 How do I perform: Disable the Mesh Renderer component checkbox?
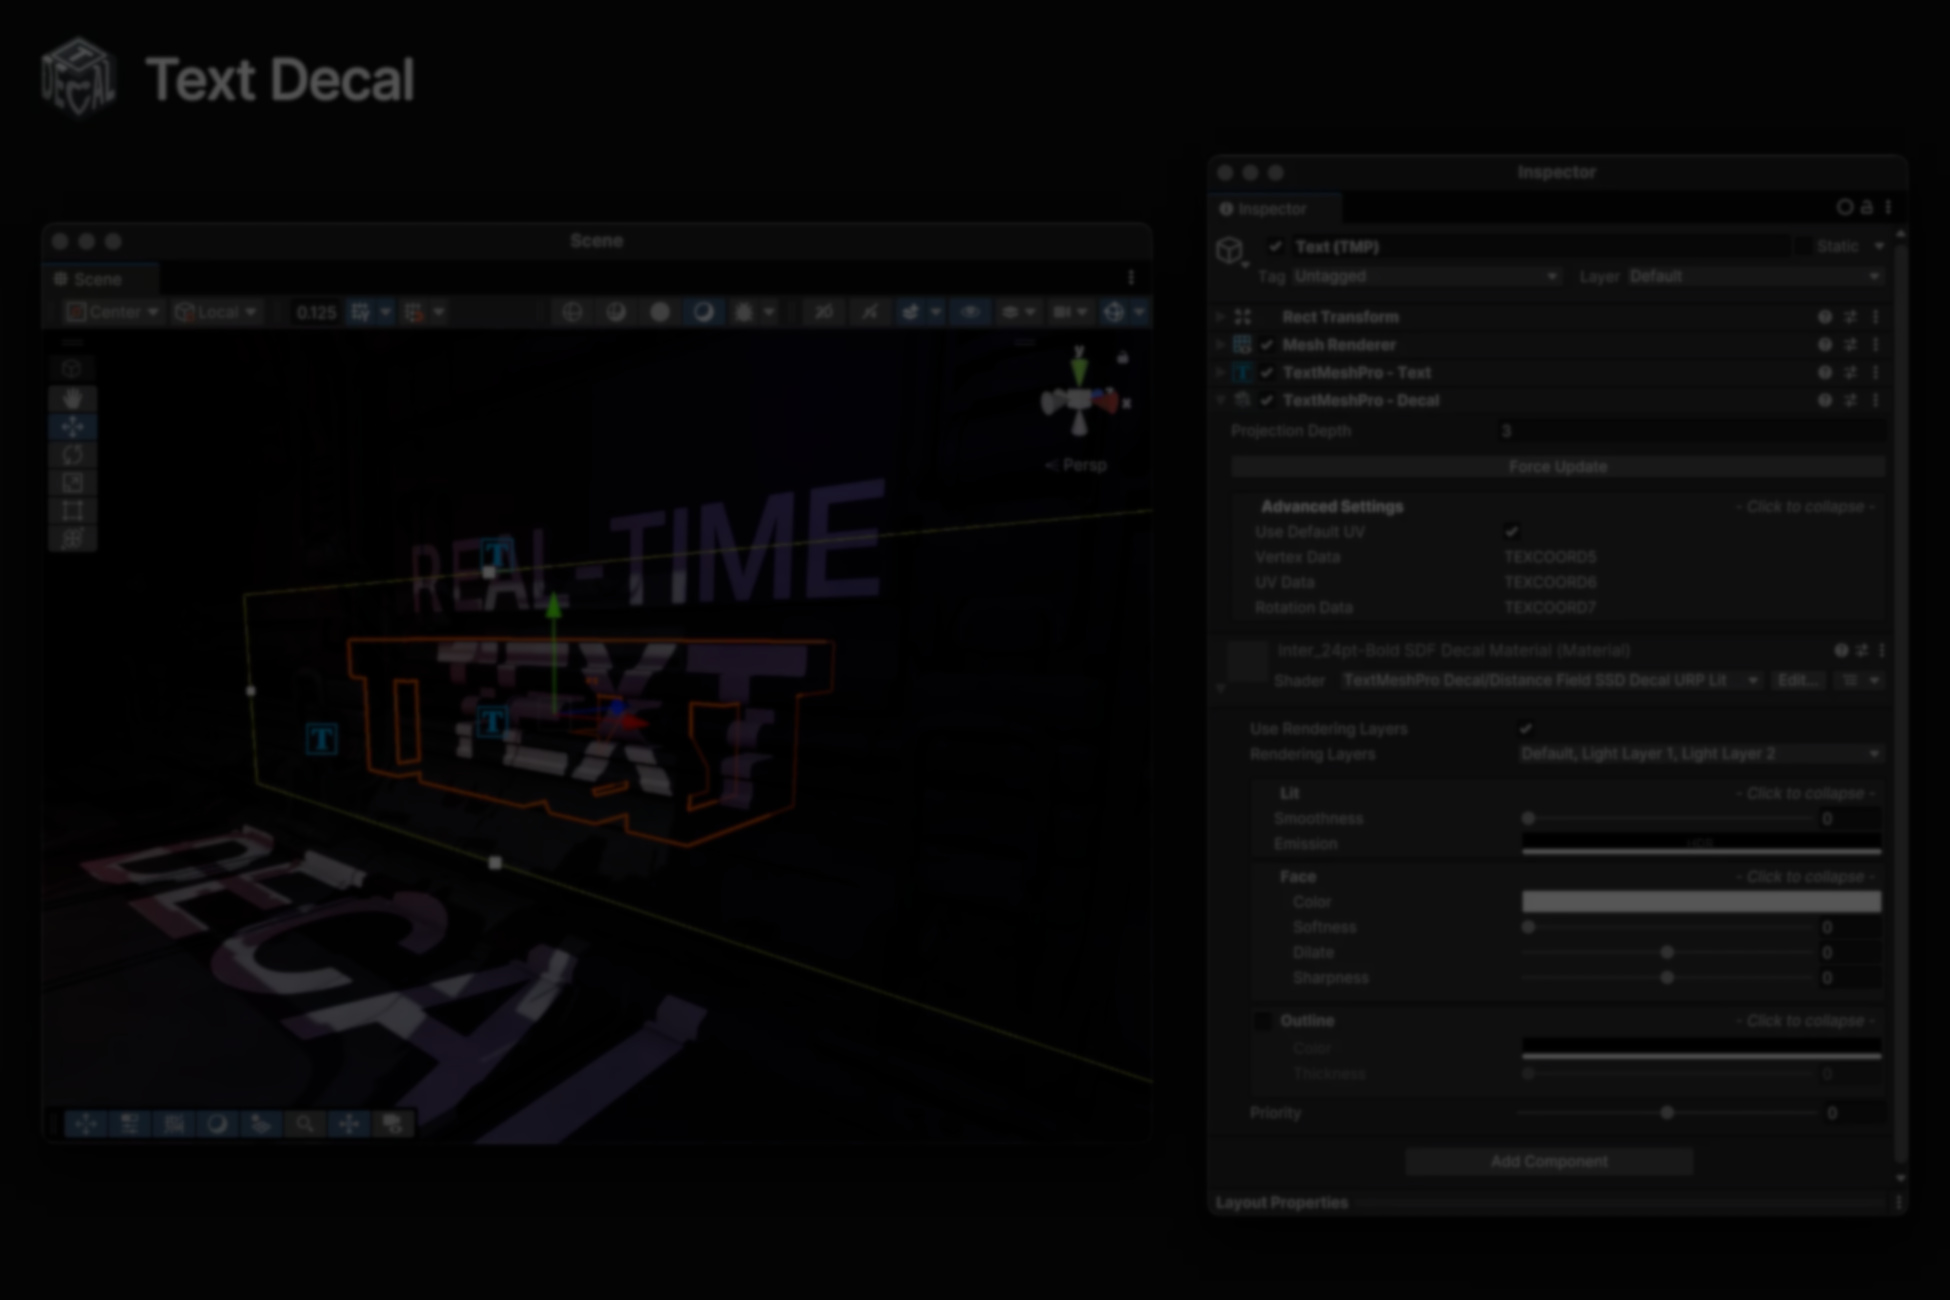point(1267,345)
